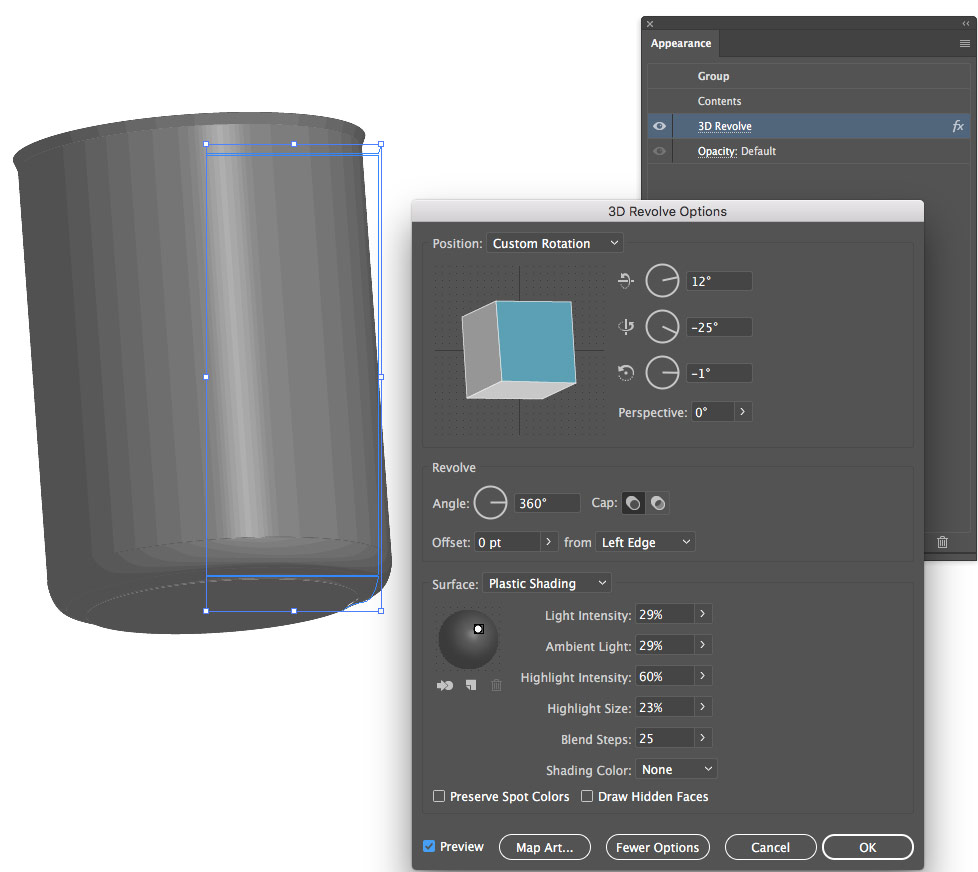
Task: Click move light to back icon
Action: pyautogui.click(x=445, y=685)
